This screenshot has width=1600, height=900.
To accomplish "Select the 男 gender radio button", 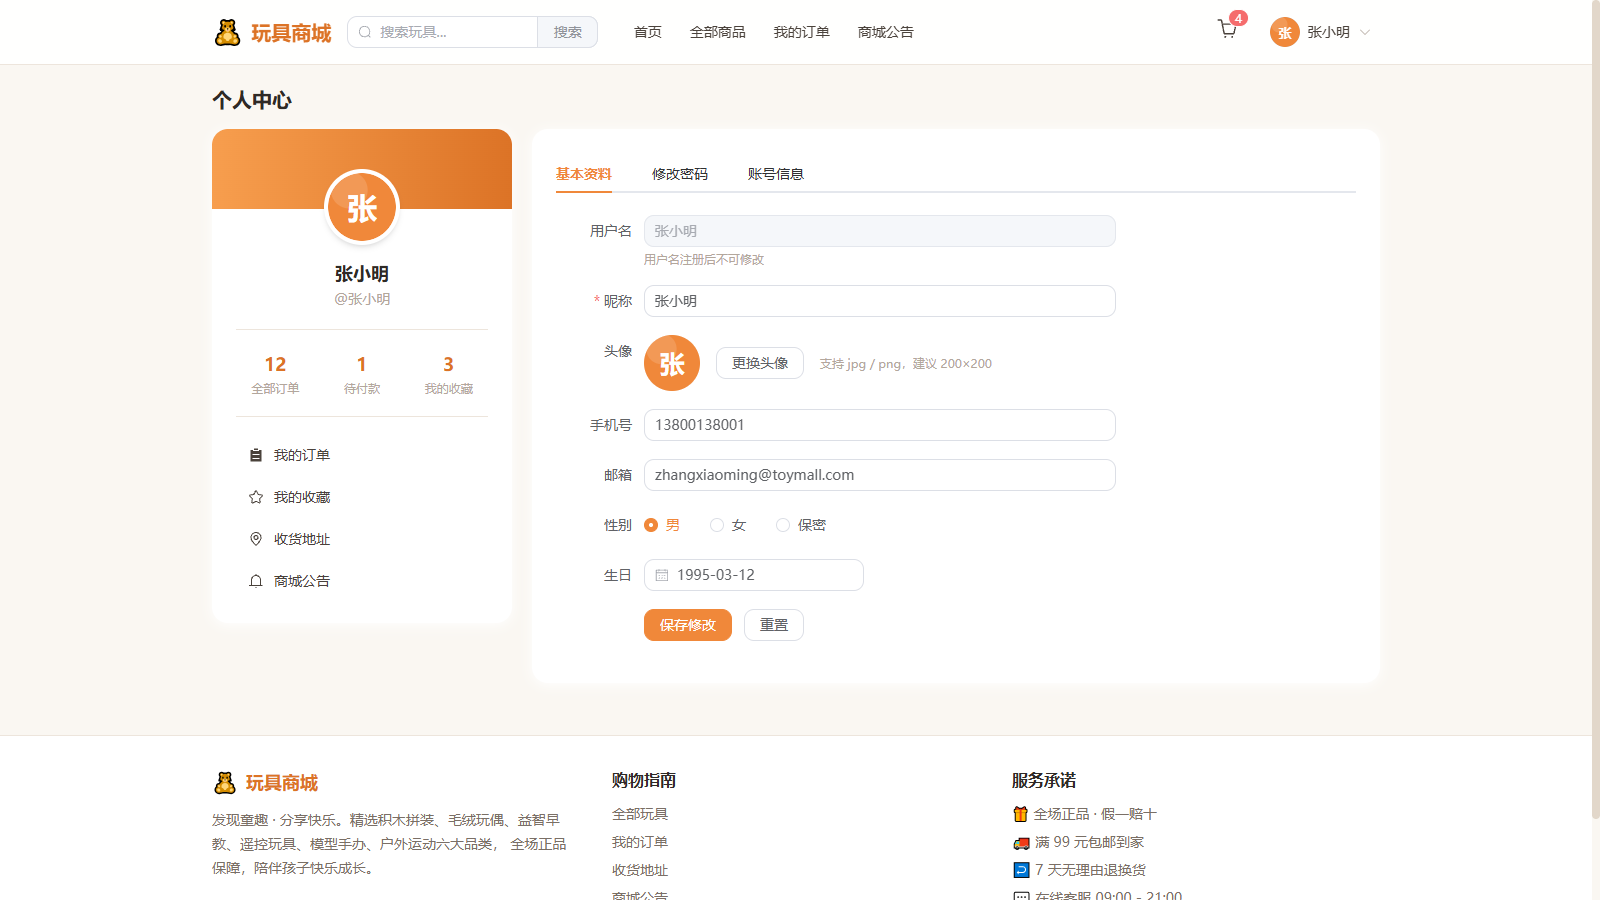I will (x=651, y=525).
